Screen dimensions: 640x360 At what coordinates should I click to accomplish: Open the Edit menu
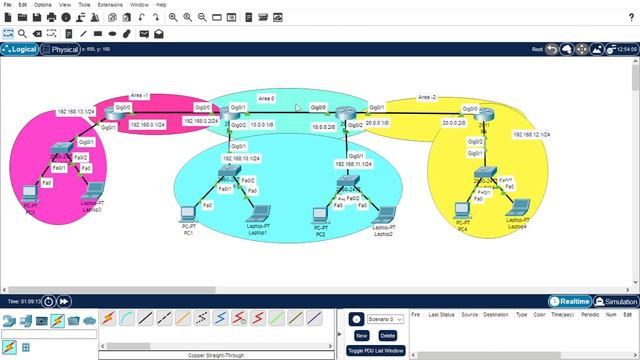(x=23, y=5)
